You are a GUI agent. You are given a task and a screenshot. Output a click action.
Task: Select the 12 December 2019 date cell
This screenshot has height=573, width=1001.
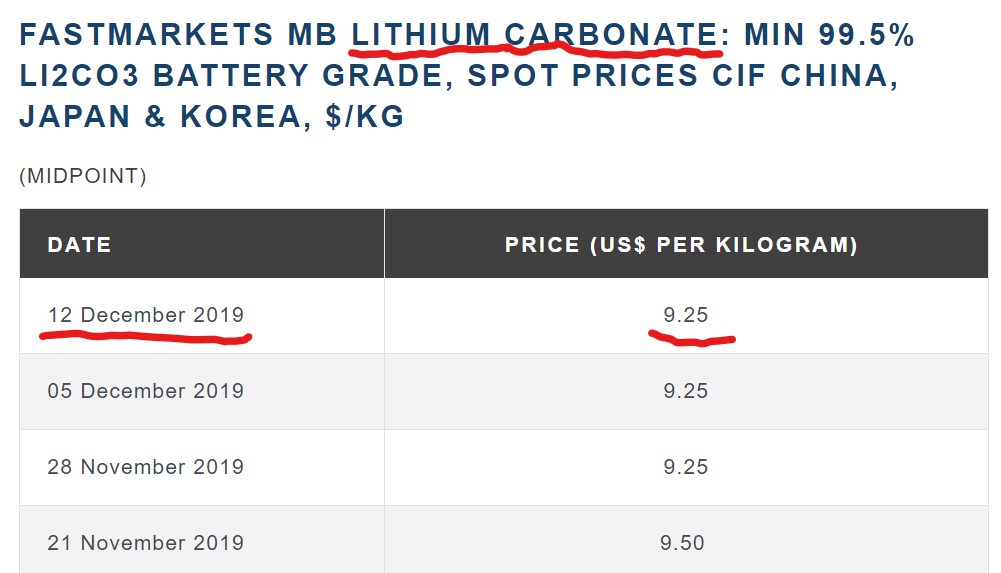pyautogui.click(x=145, y=315)
